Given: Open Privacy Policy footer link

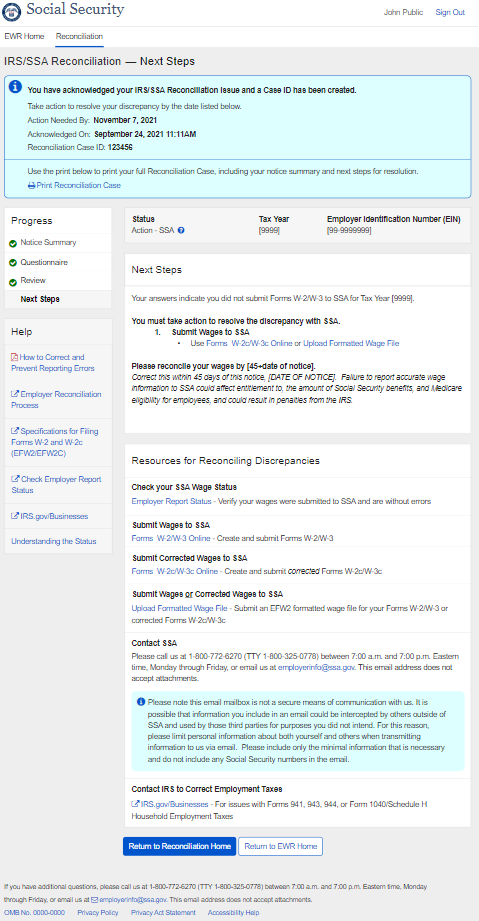Looking at the screenshot, I should (98, 913).
